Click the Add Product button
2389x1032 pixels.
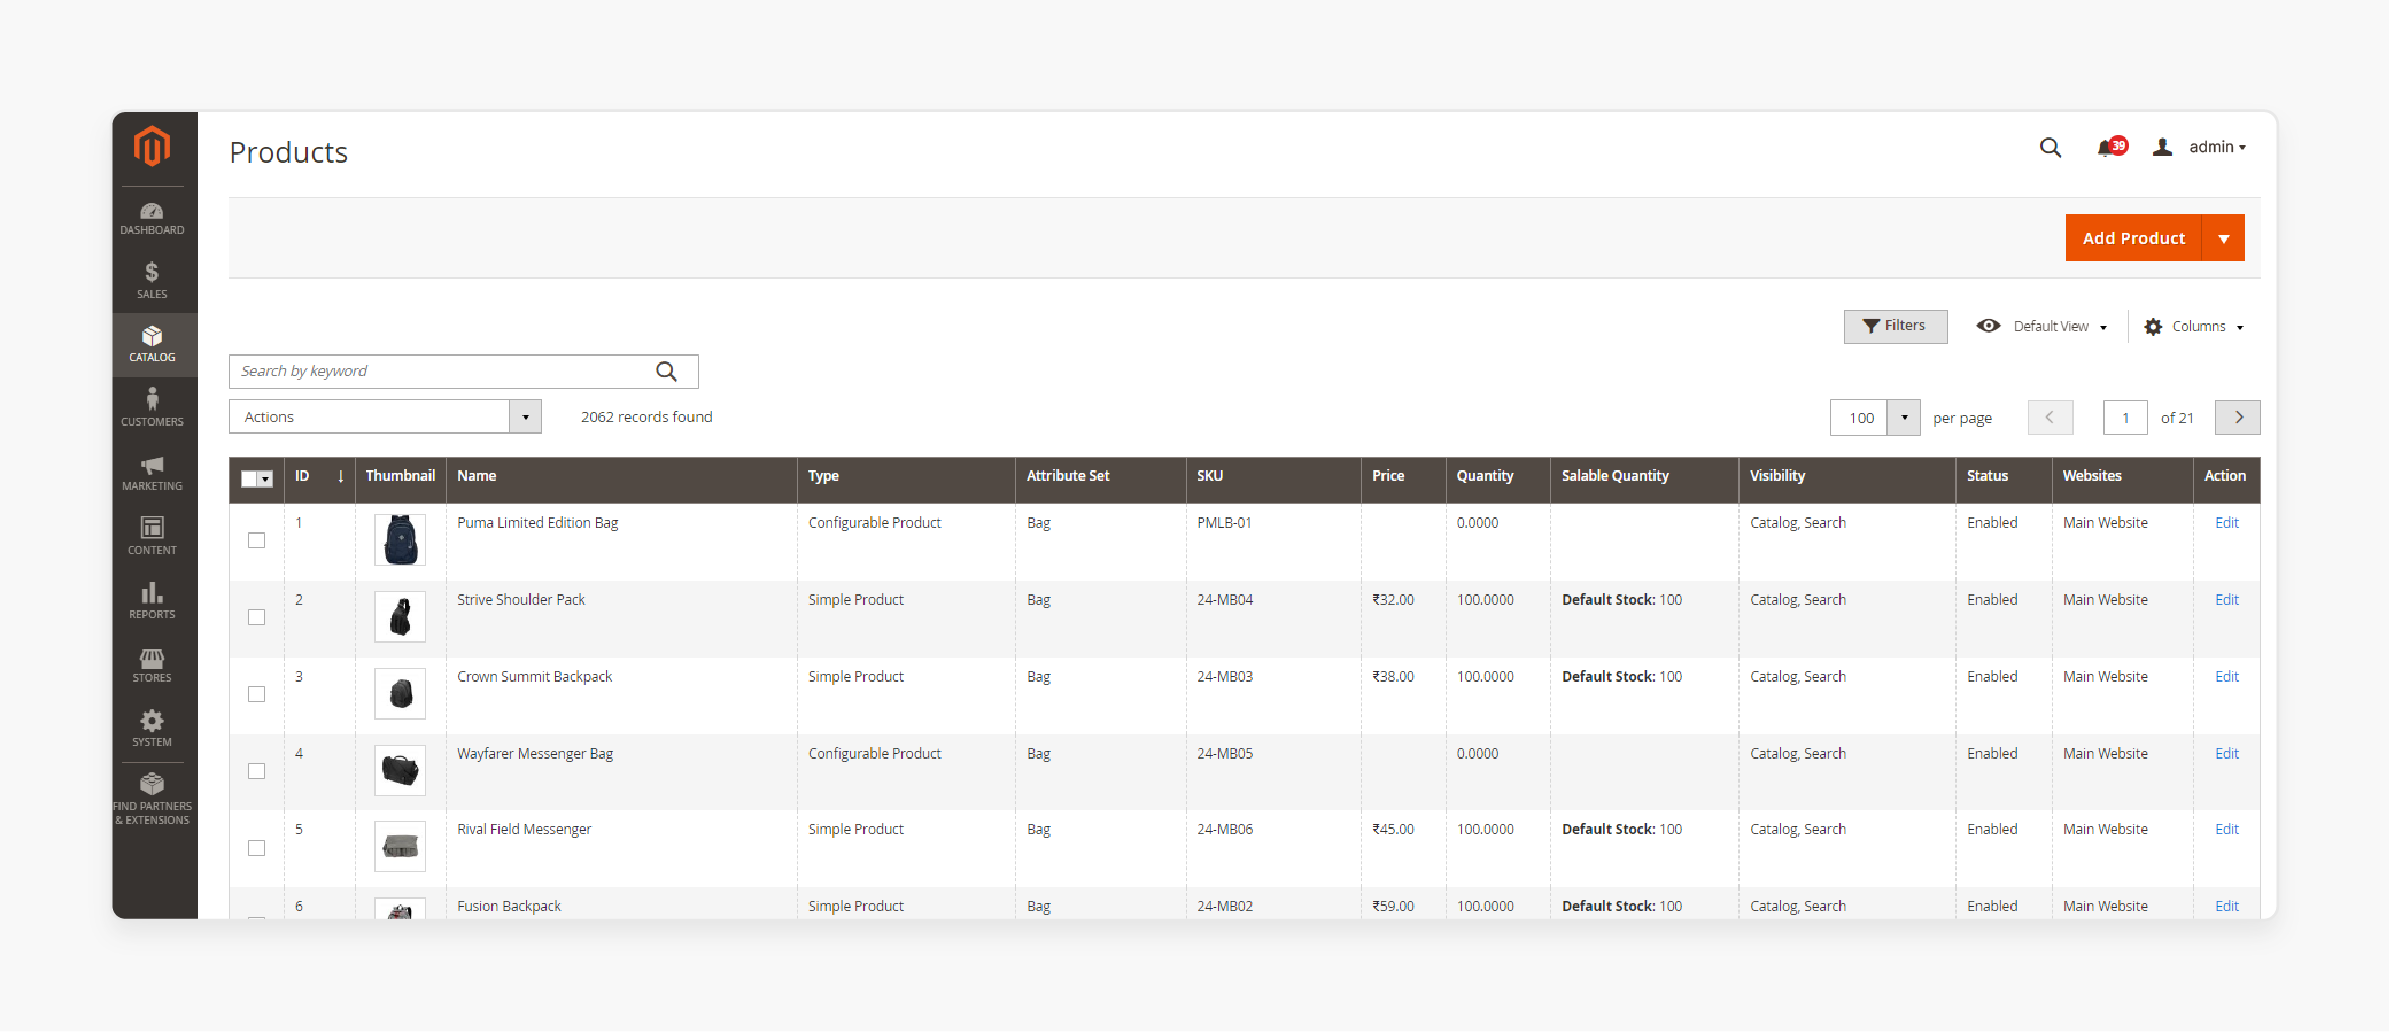[2134, 238]
